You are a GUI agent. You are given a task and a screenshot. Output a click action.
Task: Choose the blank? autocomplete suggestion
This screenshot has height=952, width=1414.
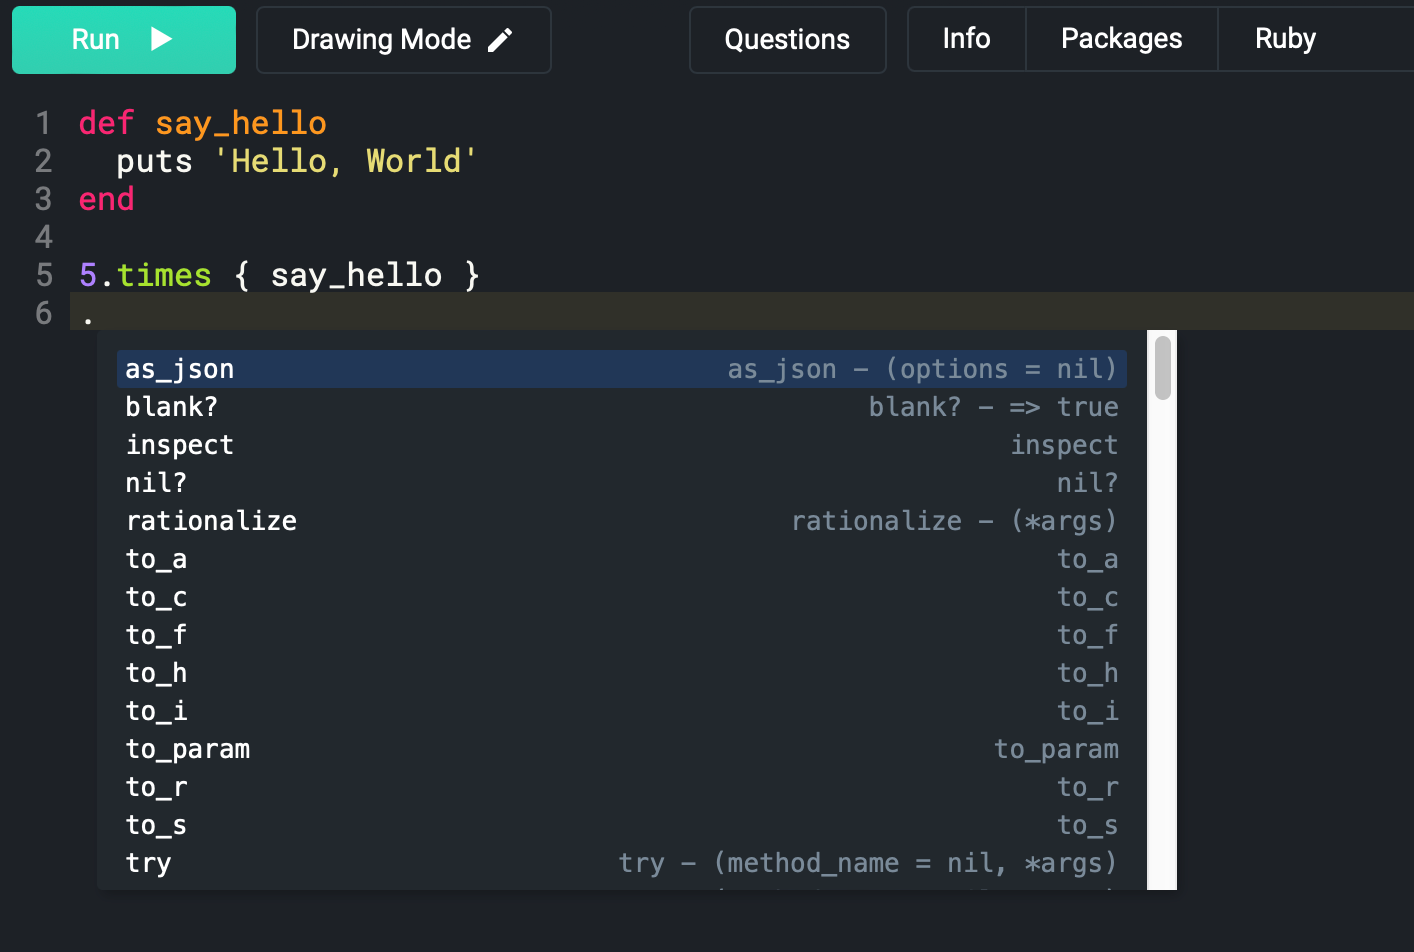point(622,407)
